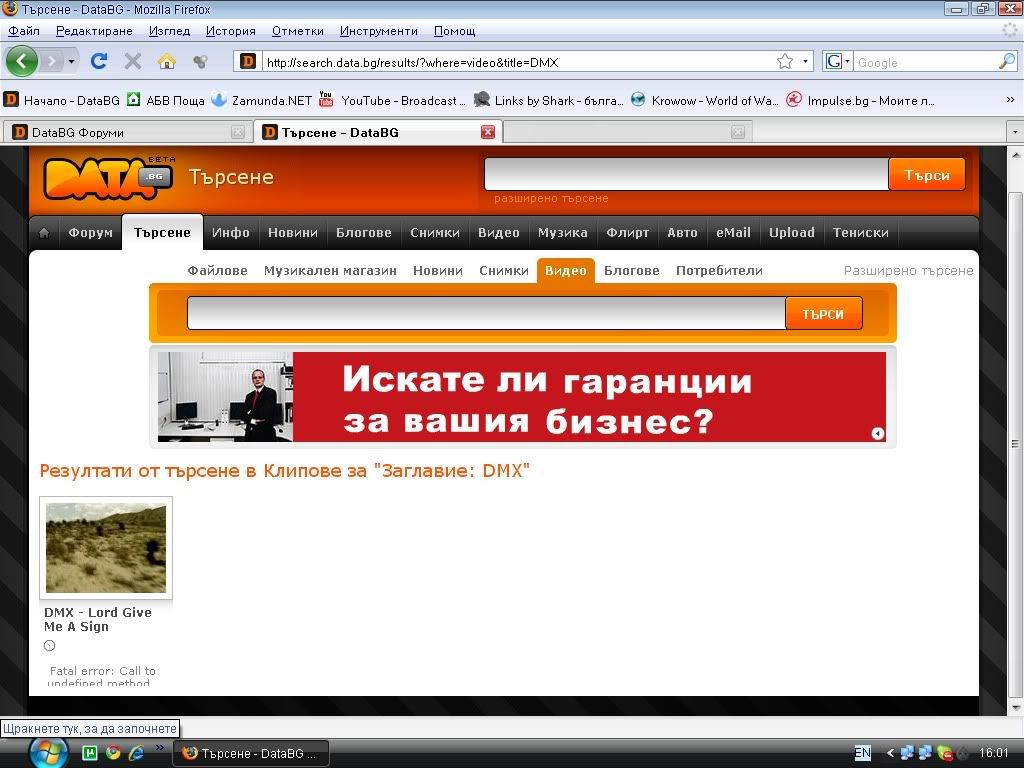This screenshot has height=768, width=1024.
Task: Open the Windows Start orb
Action: click(x=47, y=752)
